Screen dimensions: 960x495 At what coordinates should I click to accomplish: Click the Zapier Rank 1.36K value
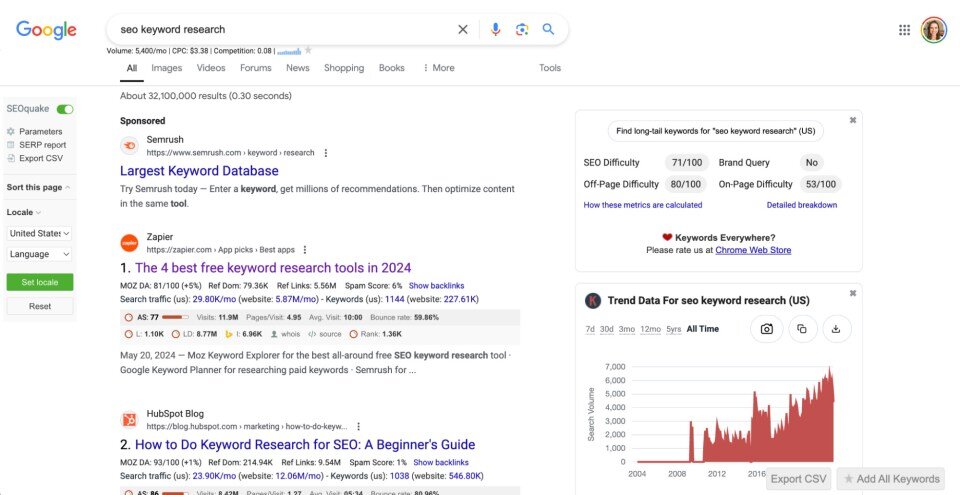[375, 334]
